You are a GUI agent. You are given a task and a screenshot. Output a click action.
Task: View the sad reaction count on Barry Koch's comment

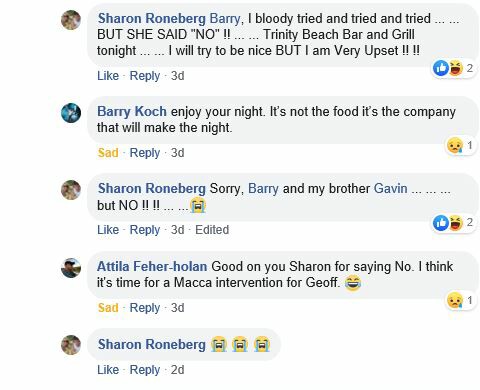pyautogui.click(x=461, y=145)
